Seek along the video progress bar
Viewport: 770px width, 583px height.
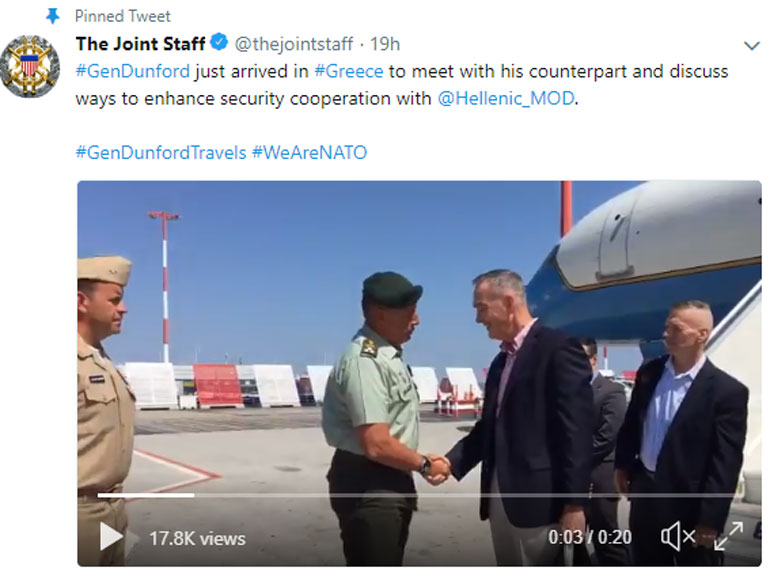click(419, 495)
